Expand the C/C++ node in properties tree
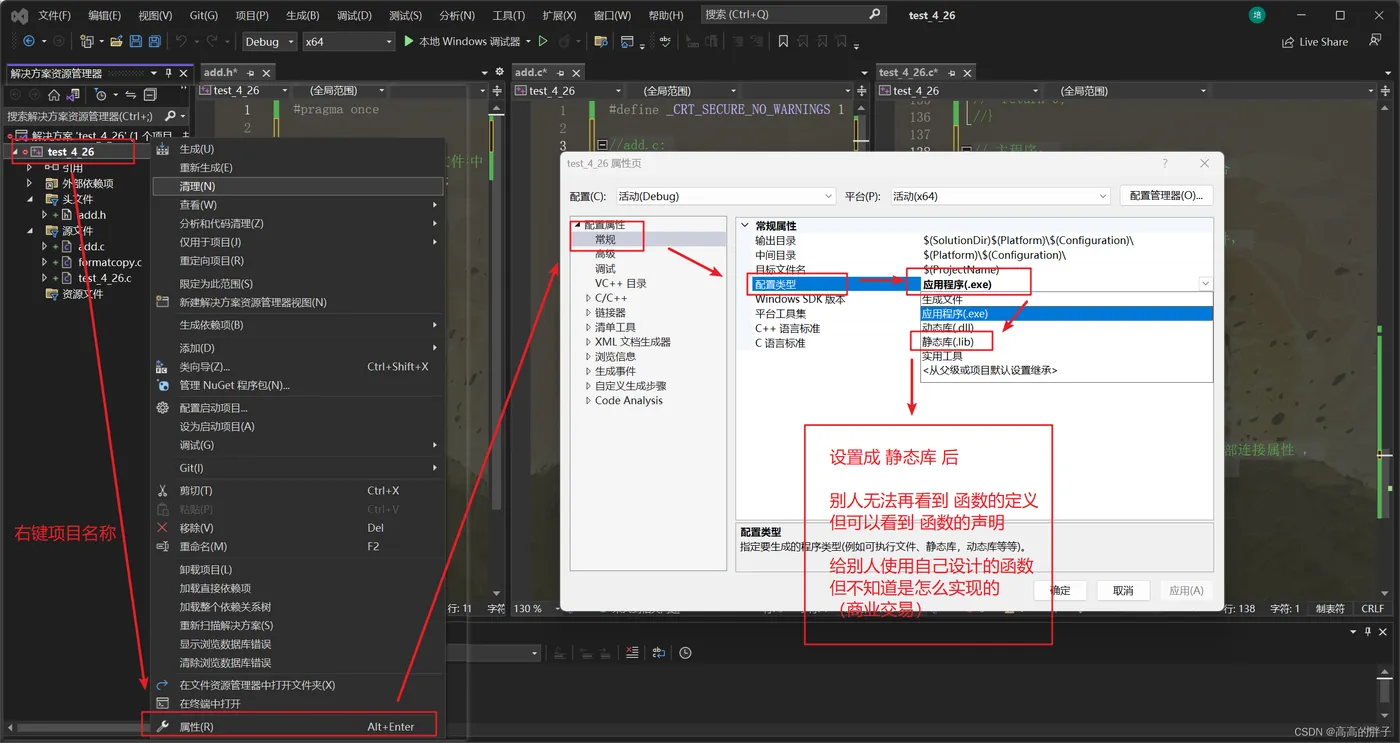Image resolution: width=1400 pixels, height=743 pixels. (588, 298)
